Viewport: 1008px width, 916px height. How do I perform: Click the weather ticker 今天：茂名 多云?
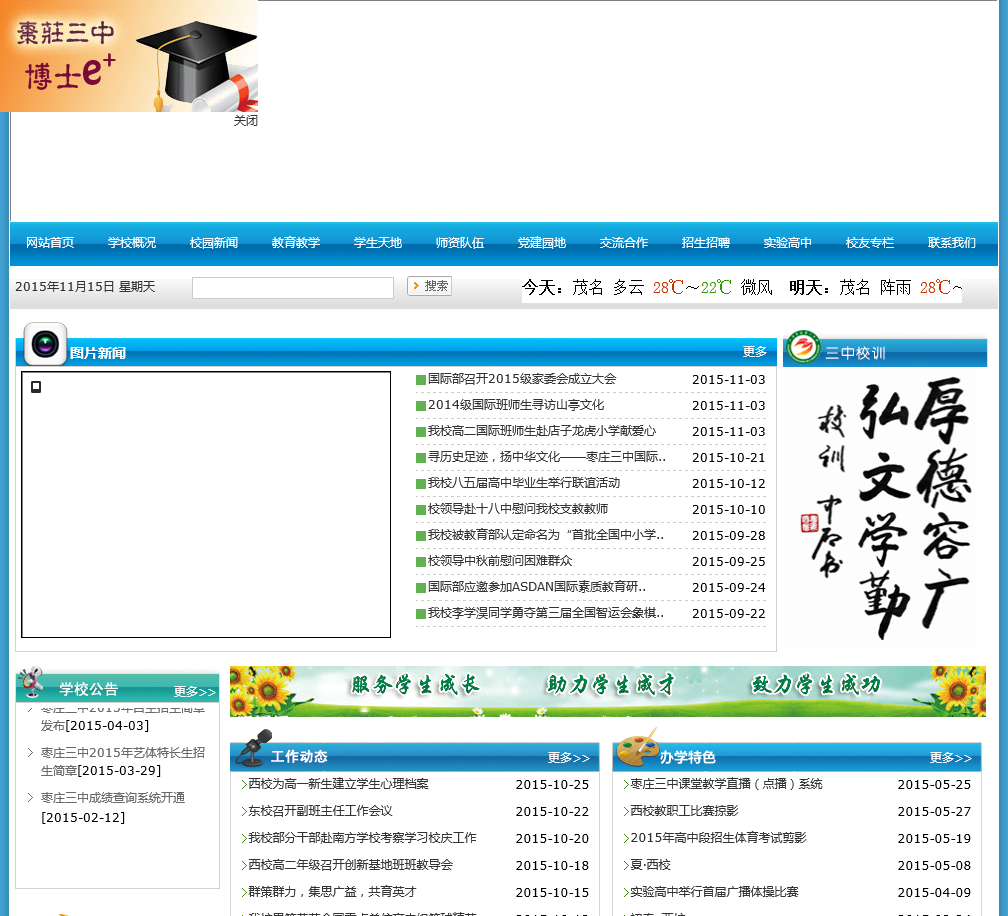coord(741,287)
